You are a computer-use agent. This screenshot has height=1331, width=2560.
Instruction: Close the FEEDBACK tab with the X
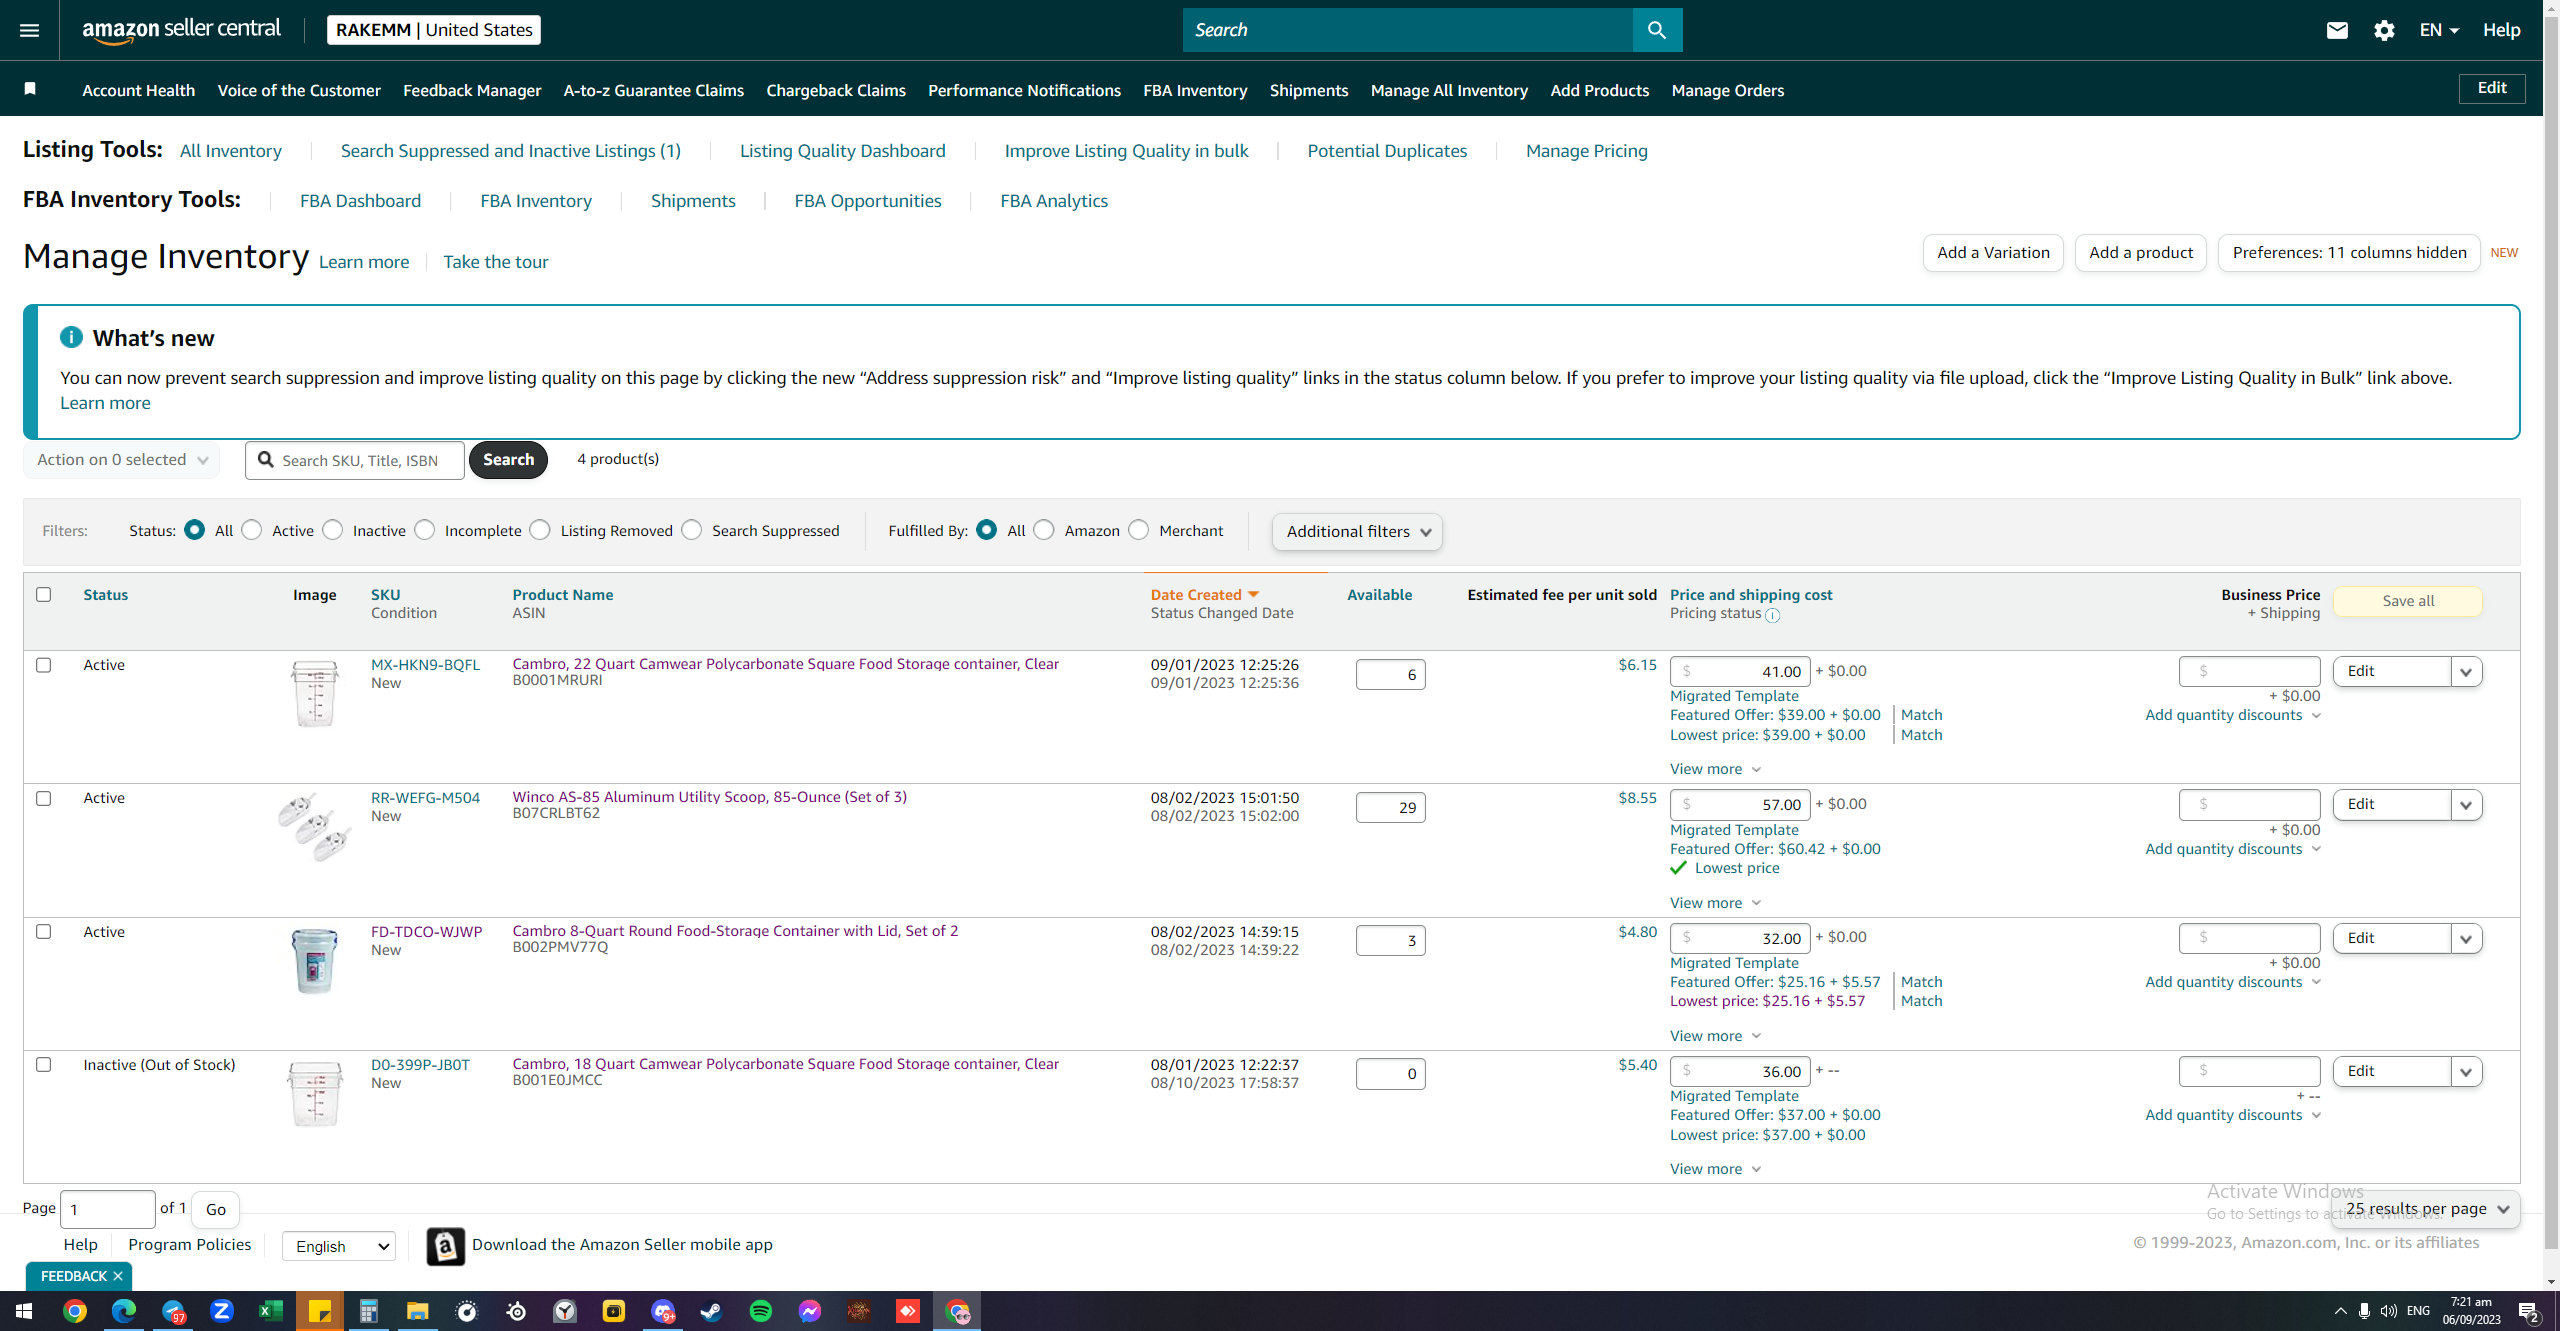pos(118,1276)
